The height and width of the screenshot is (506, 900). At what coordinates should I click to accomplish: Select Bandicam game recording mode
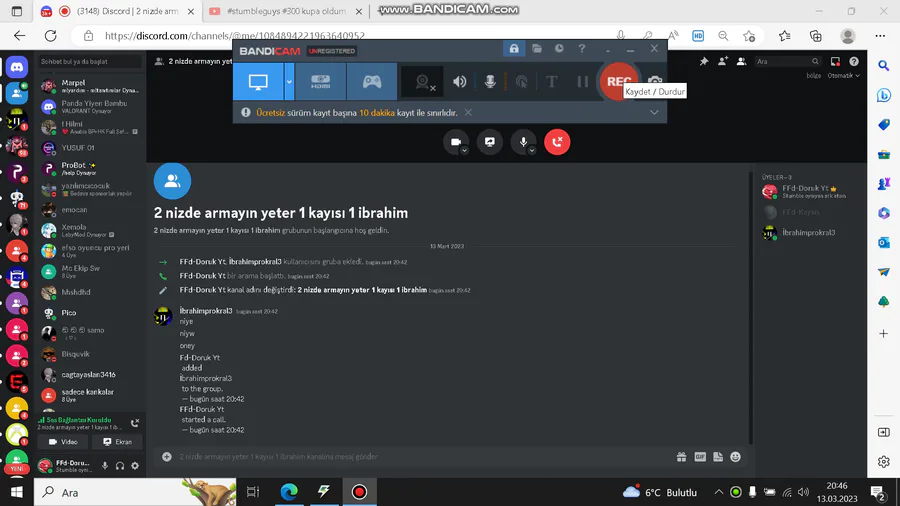coord(371,81)
